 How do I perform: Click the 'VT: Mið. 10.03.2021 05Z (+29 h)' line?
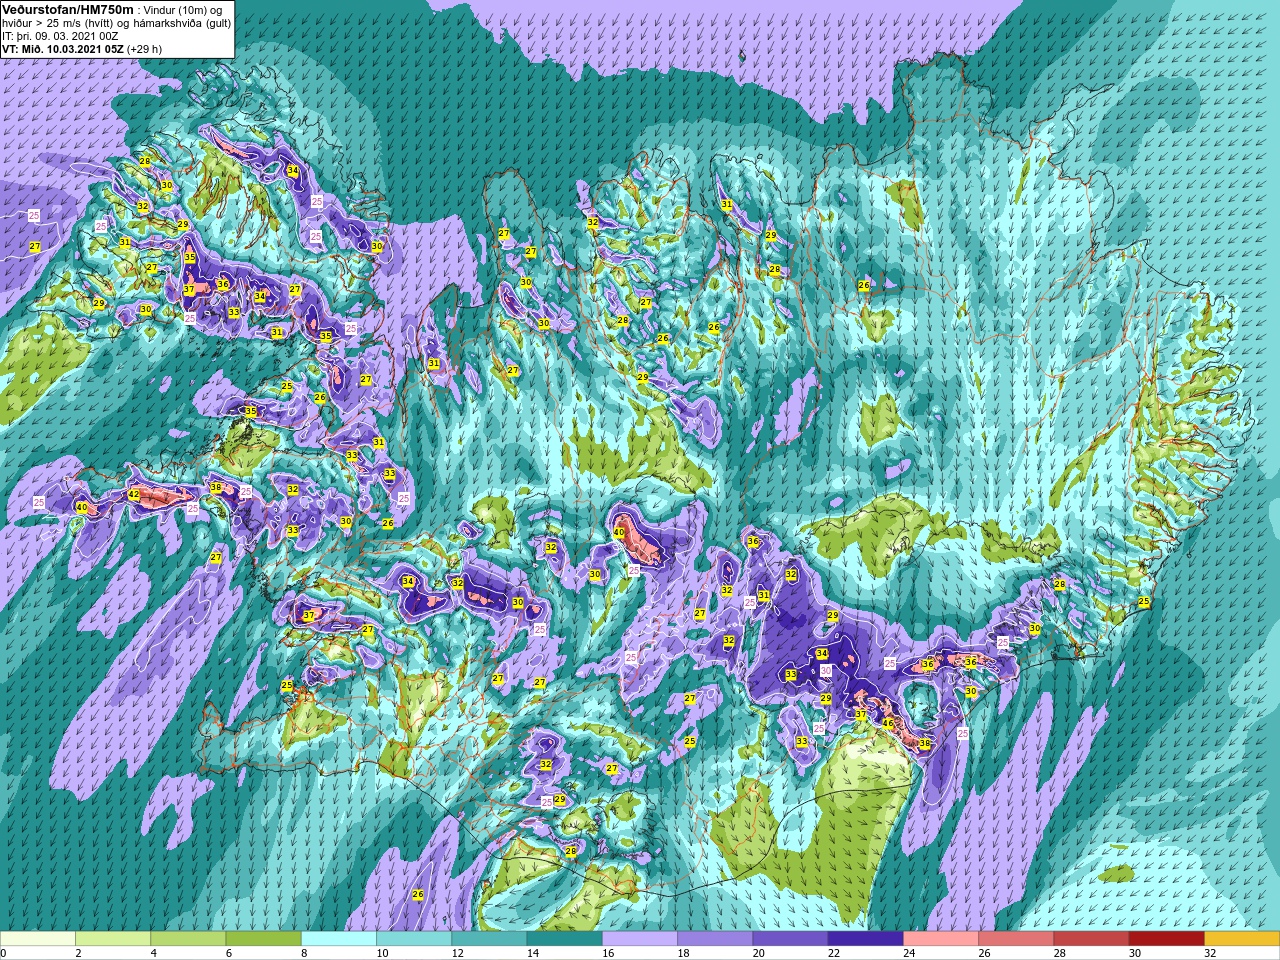(x=82, y=49)
